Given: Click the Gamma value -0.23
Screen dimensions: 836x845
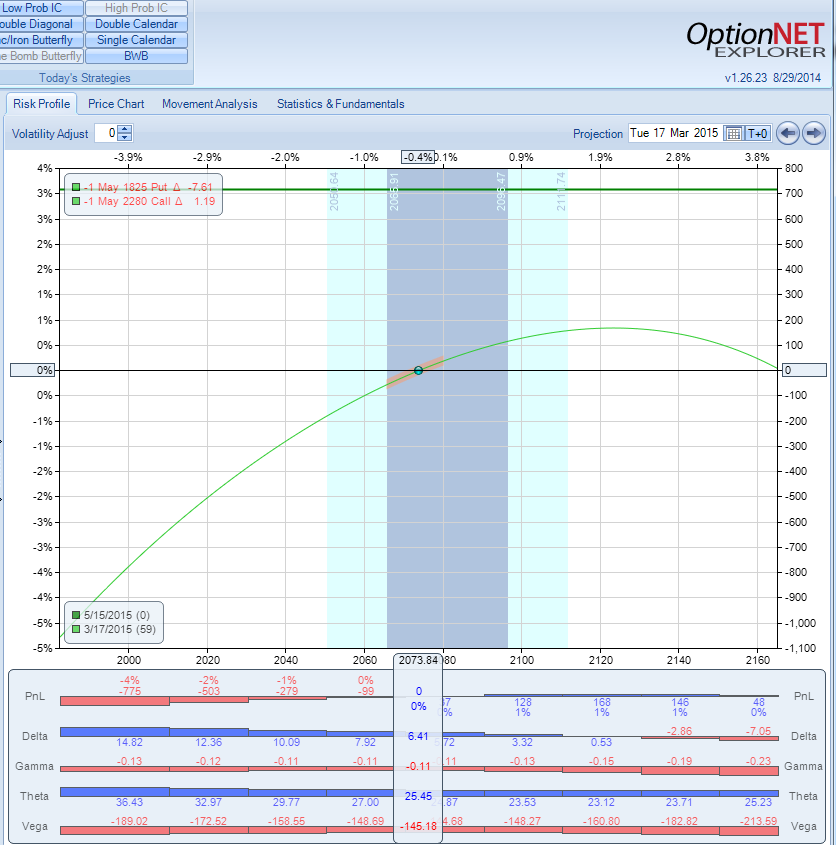Looking at the screenshot, I should [x=758, y=761].
